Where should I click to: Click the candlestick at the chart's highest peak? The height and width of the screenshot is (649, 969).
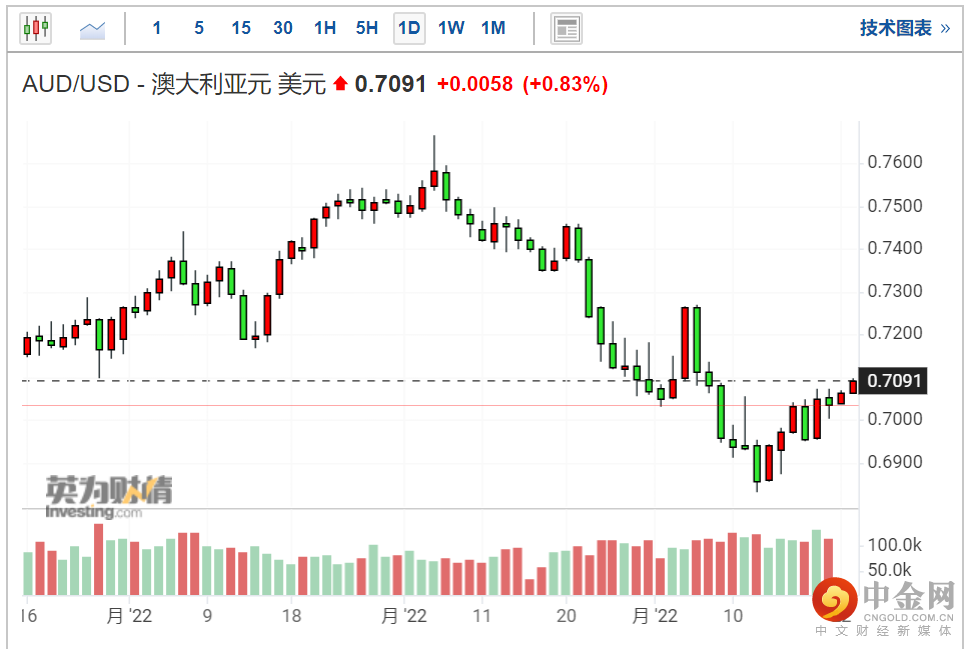[434, 177]
